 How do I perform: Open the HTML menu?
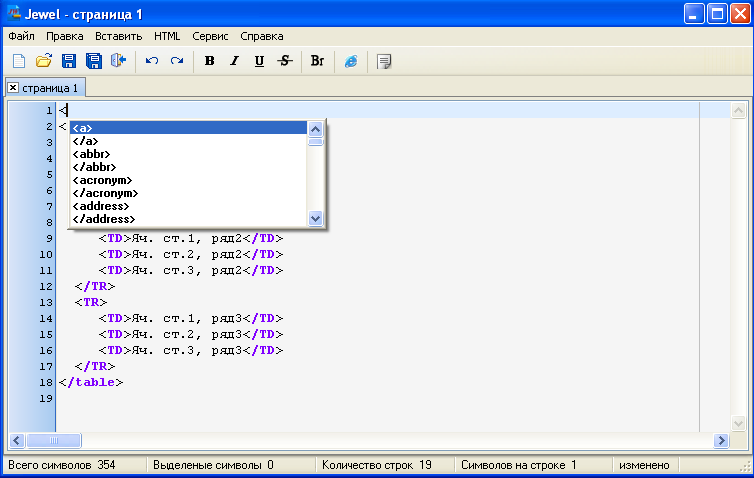pos(167,36)
